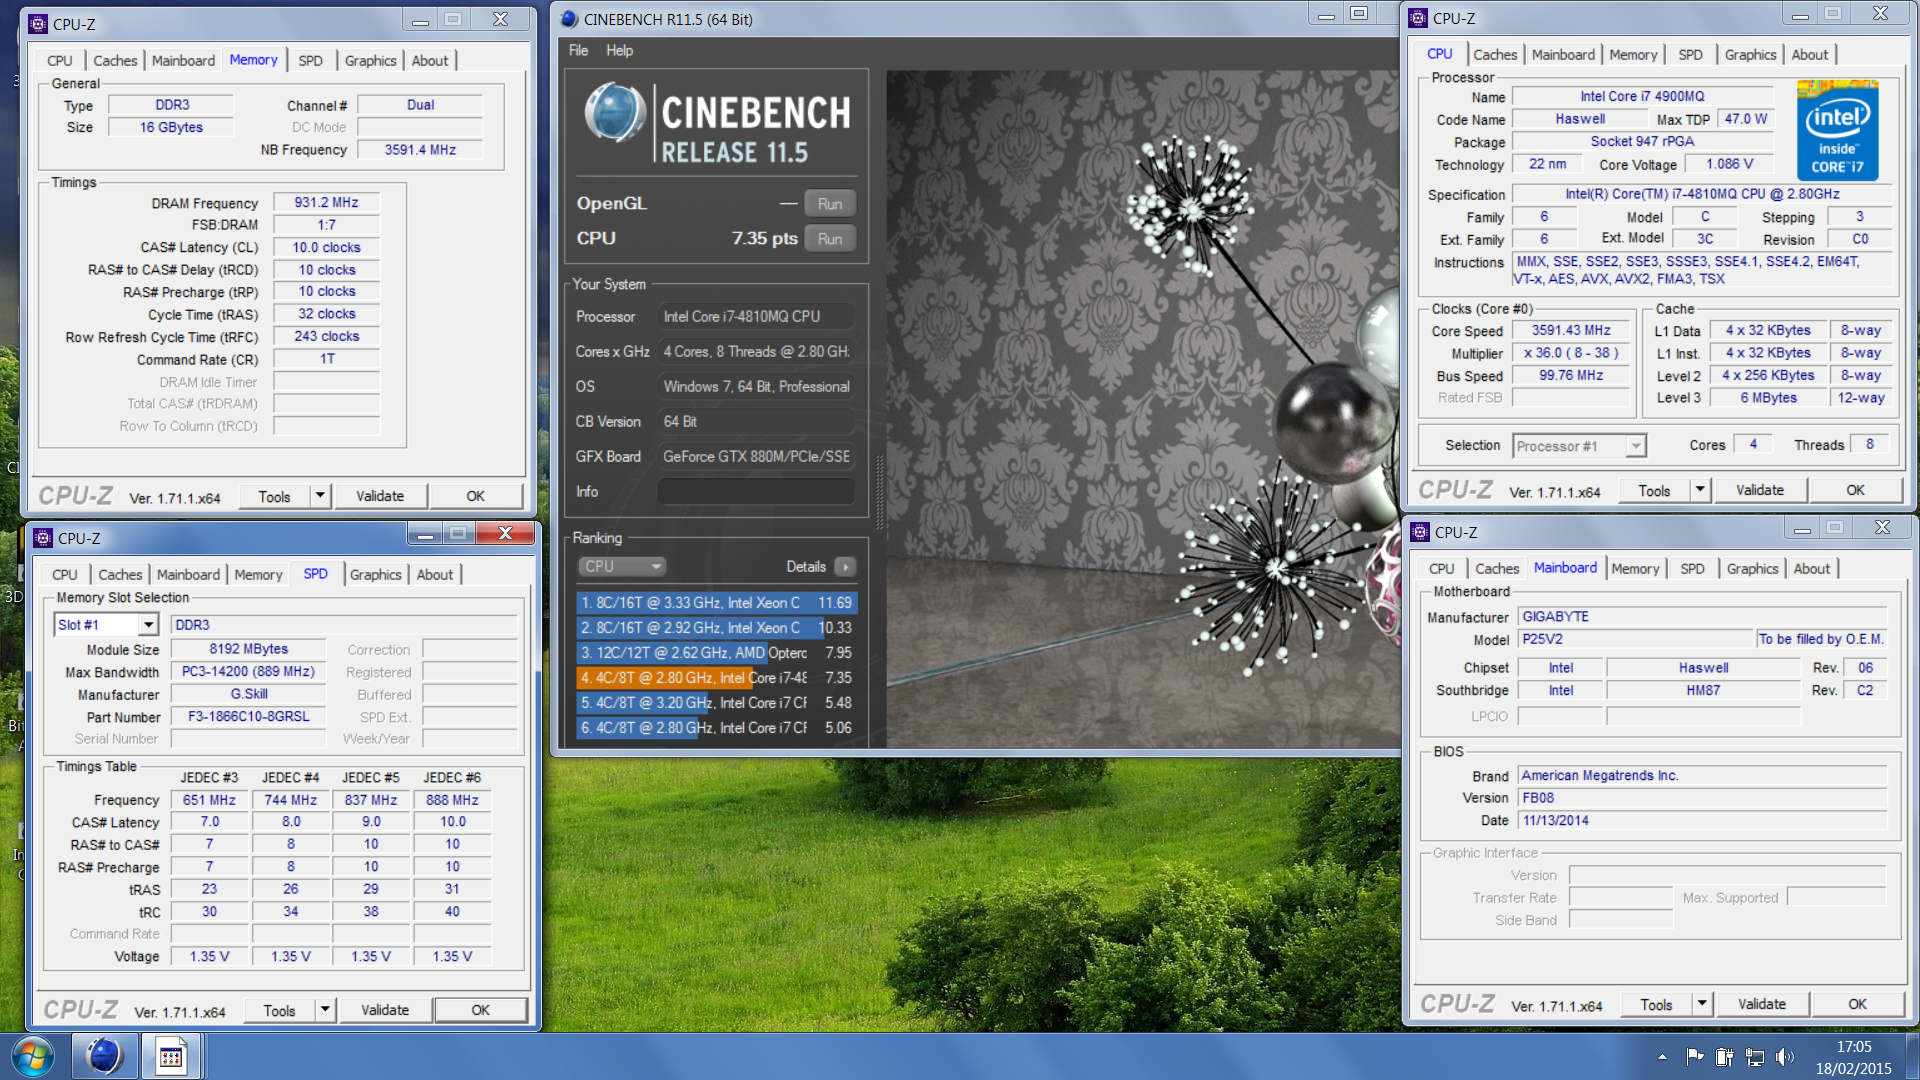This screenshot has width=1920, height=1080.
Task: Select highlighted ranking row 4C/8T 7.35
Action: (x=717, y=678)
